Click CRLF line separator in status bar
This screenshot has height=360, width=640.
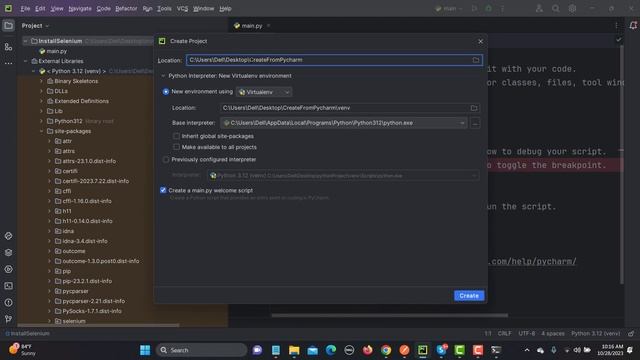tap(504, 333)
